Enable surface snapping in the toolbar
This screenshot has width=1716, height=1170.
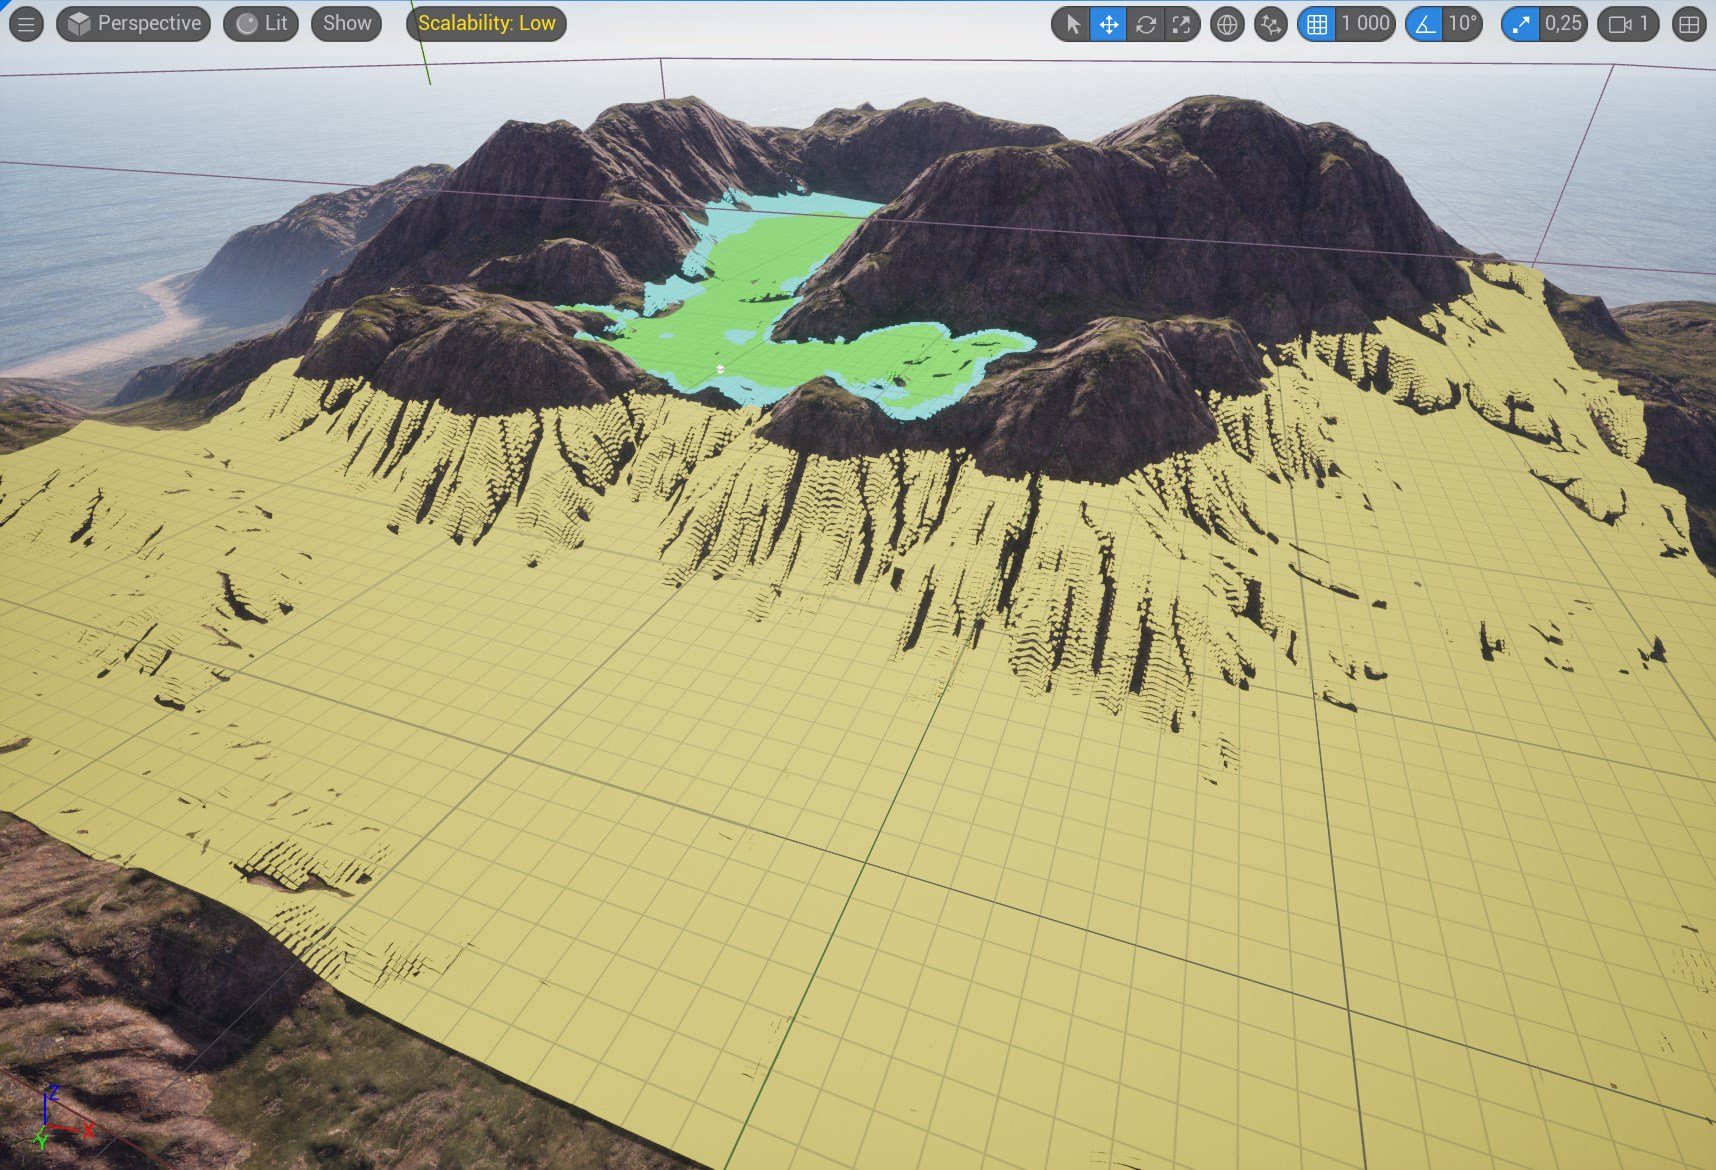point(1269,24)
